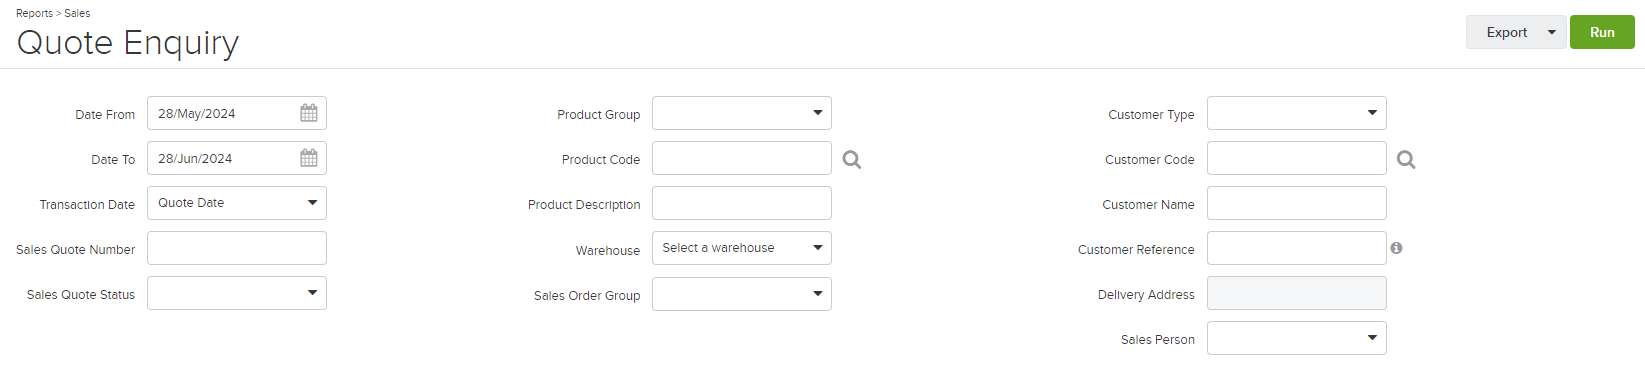Expand the Product Group dropdown

coord(742,113)
